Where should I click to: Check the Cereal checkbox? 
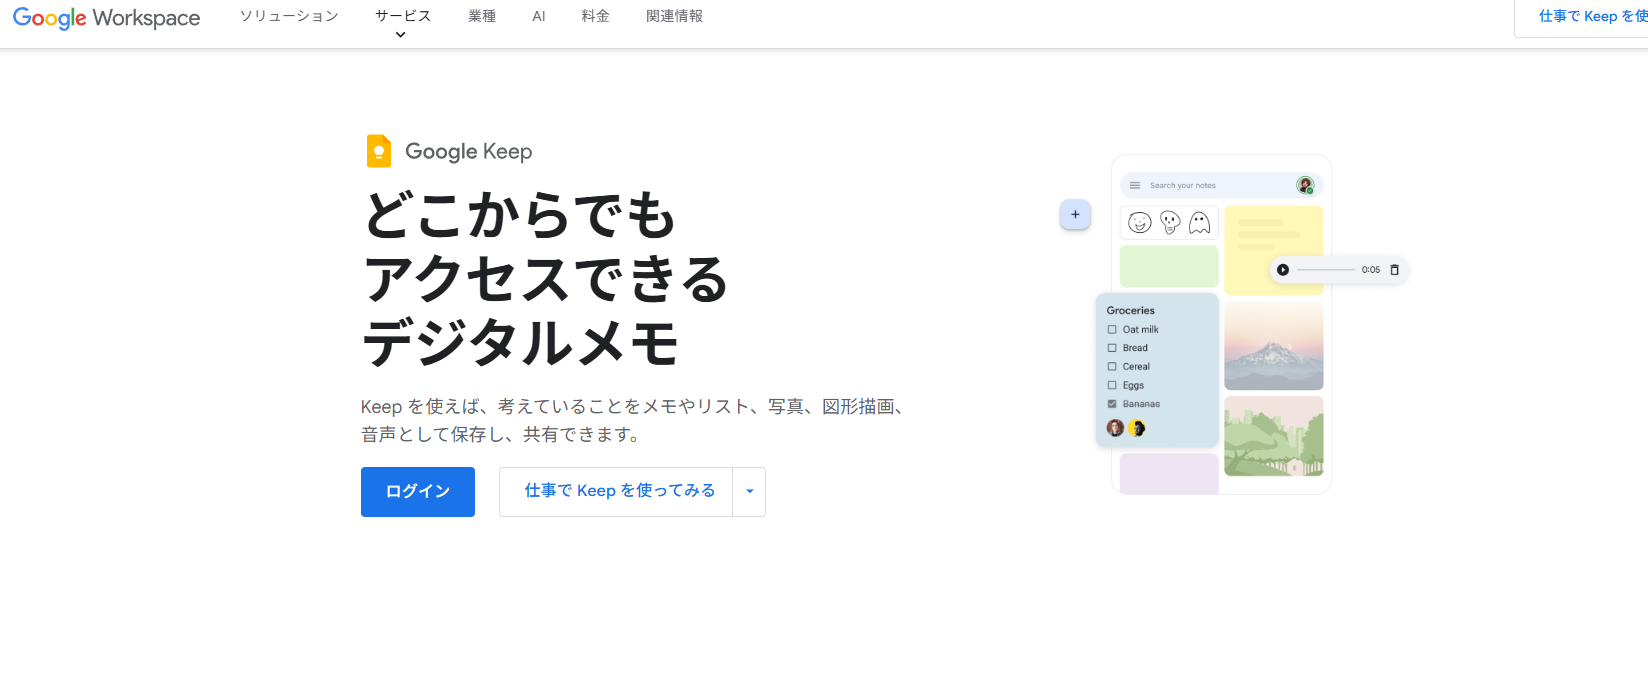pyautogui.click(x=1112, y=367)
